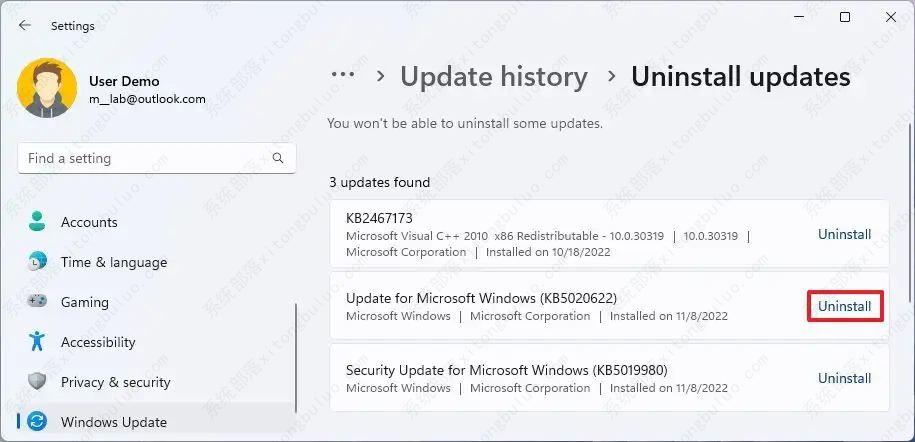Click the search magnifier icon
The width and height of the screenshot is (915, 442).
pyautogui.click(x=278, y=158)
